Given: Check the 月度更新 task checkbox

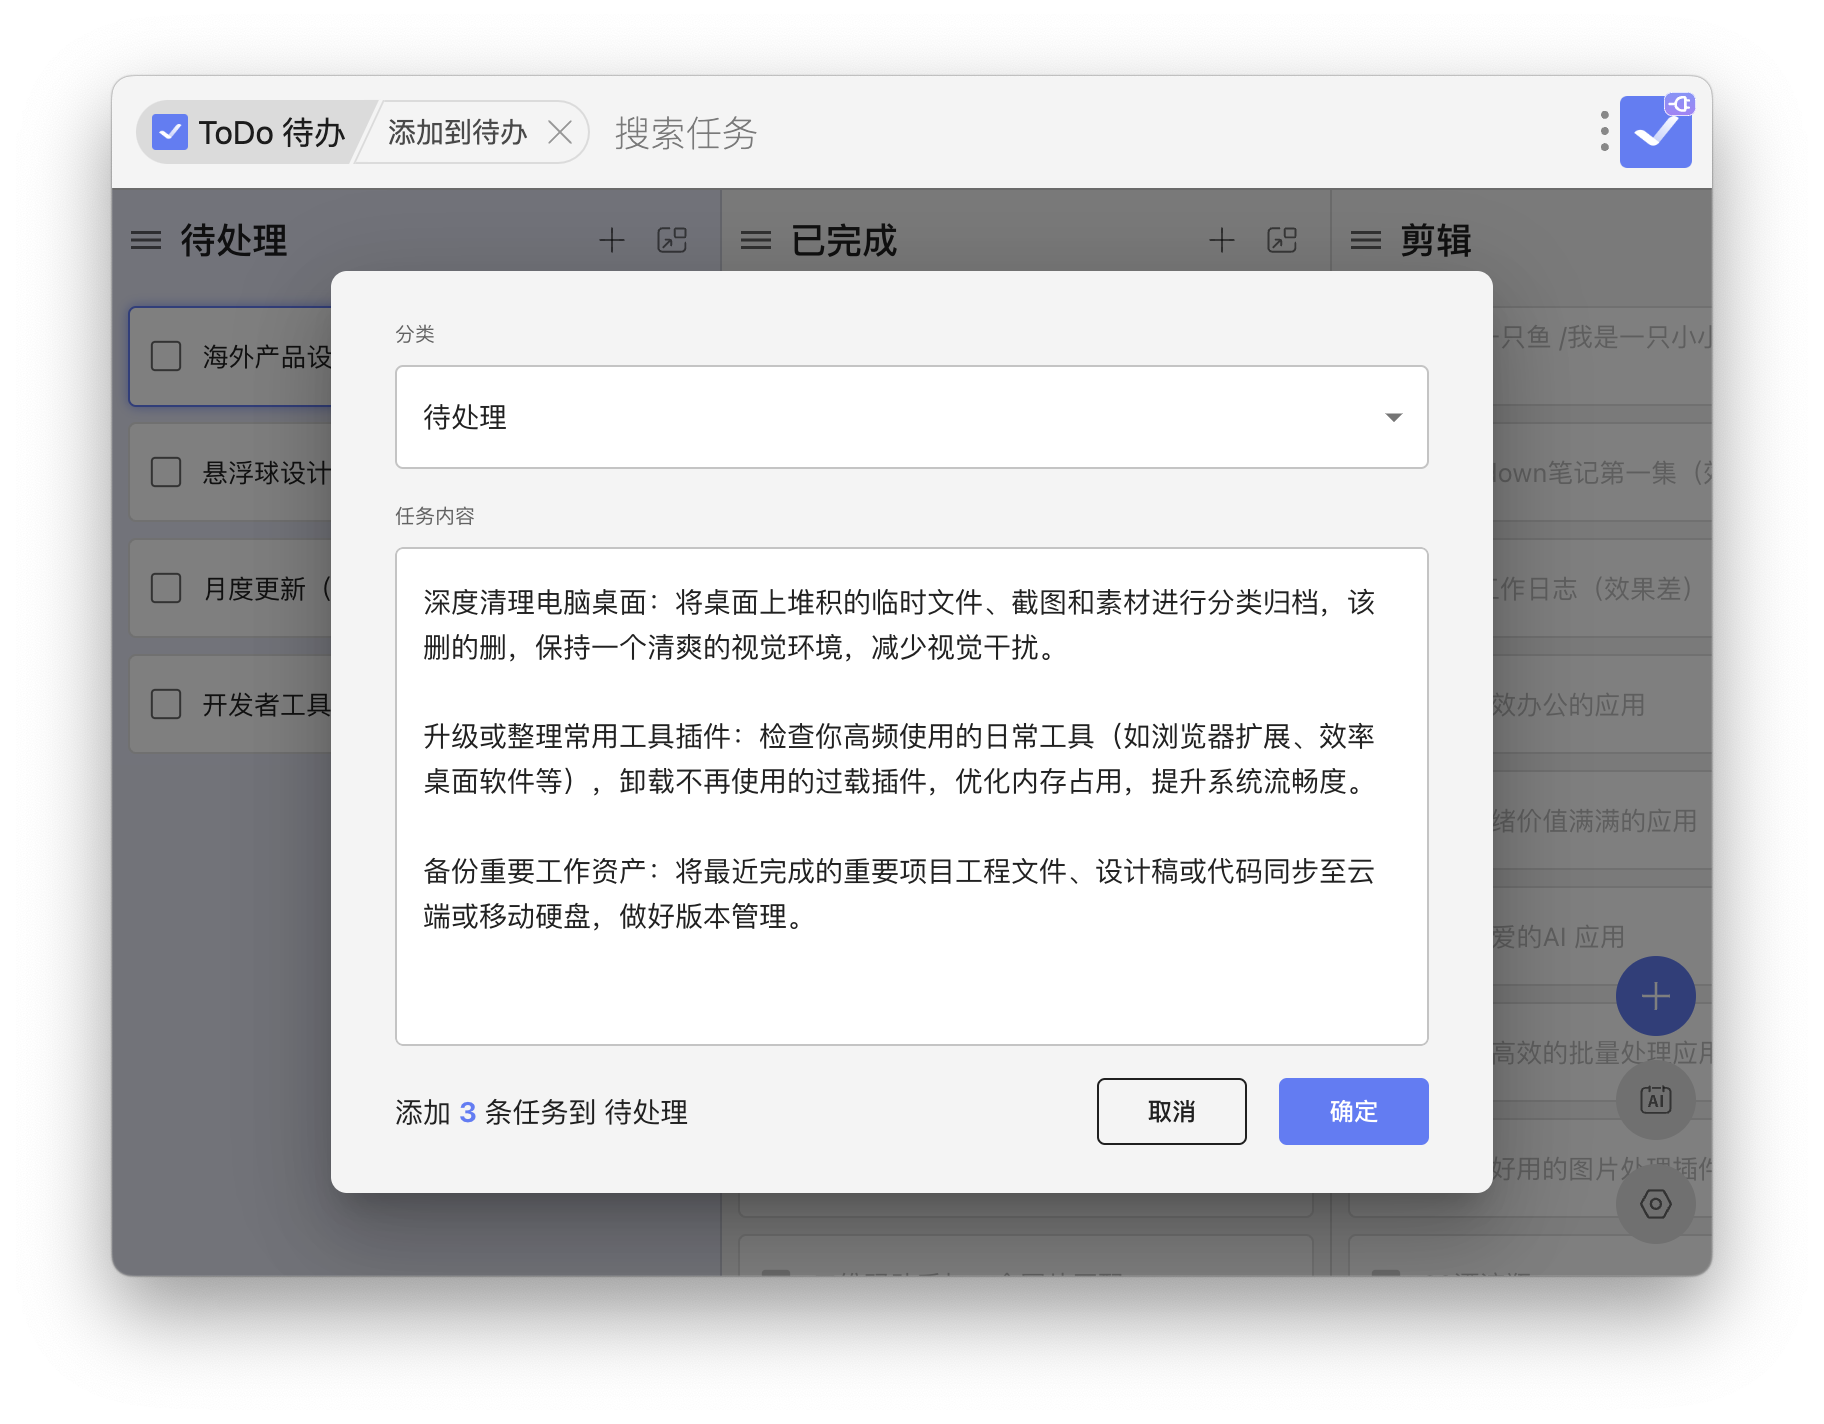Looking at the screenshot, I should [166, 588].
